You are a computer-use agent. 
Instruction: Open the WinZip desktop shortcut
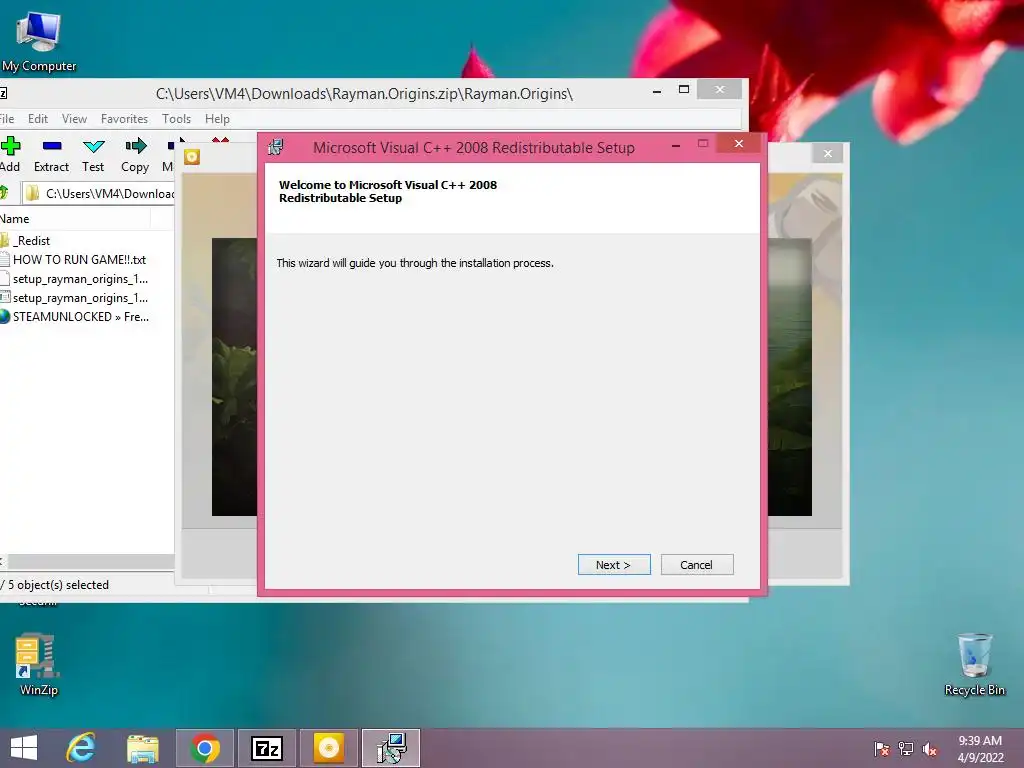pos(39,664)
